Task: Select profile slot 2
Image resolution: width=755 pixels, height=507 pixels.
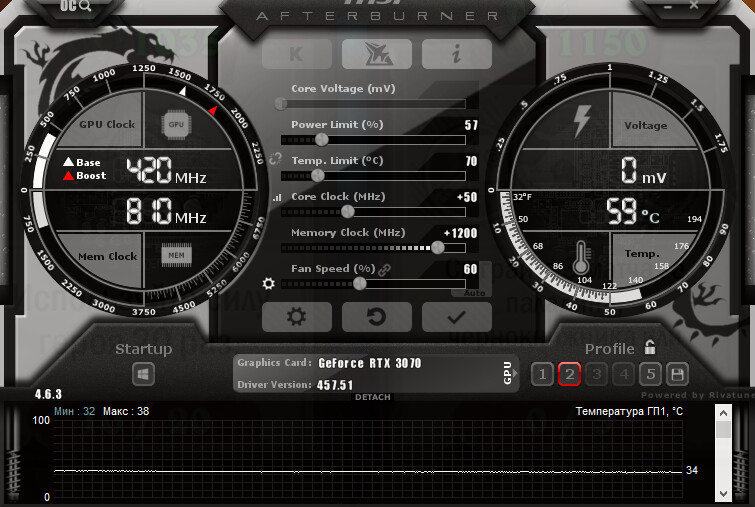Action: pos(569,374)
